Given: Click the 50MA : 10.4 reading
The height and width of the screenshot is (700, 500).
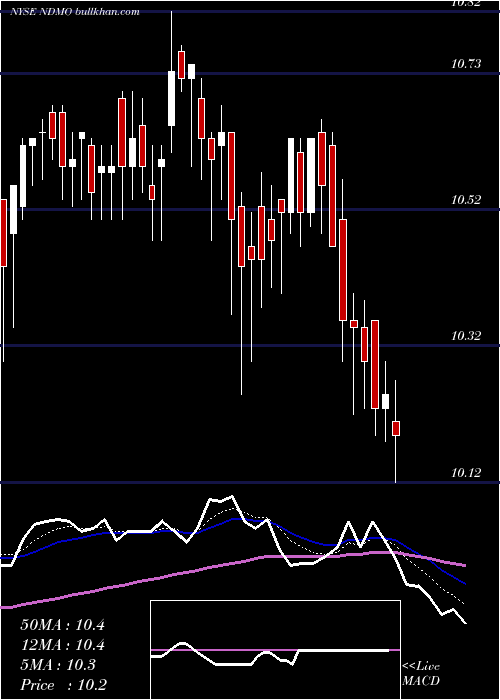Looking at the screenshot, I should tap(62, 625).
